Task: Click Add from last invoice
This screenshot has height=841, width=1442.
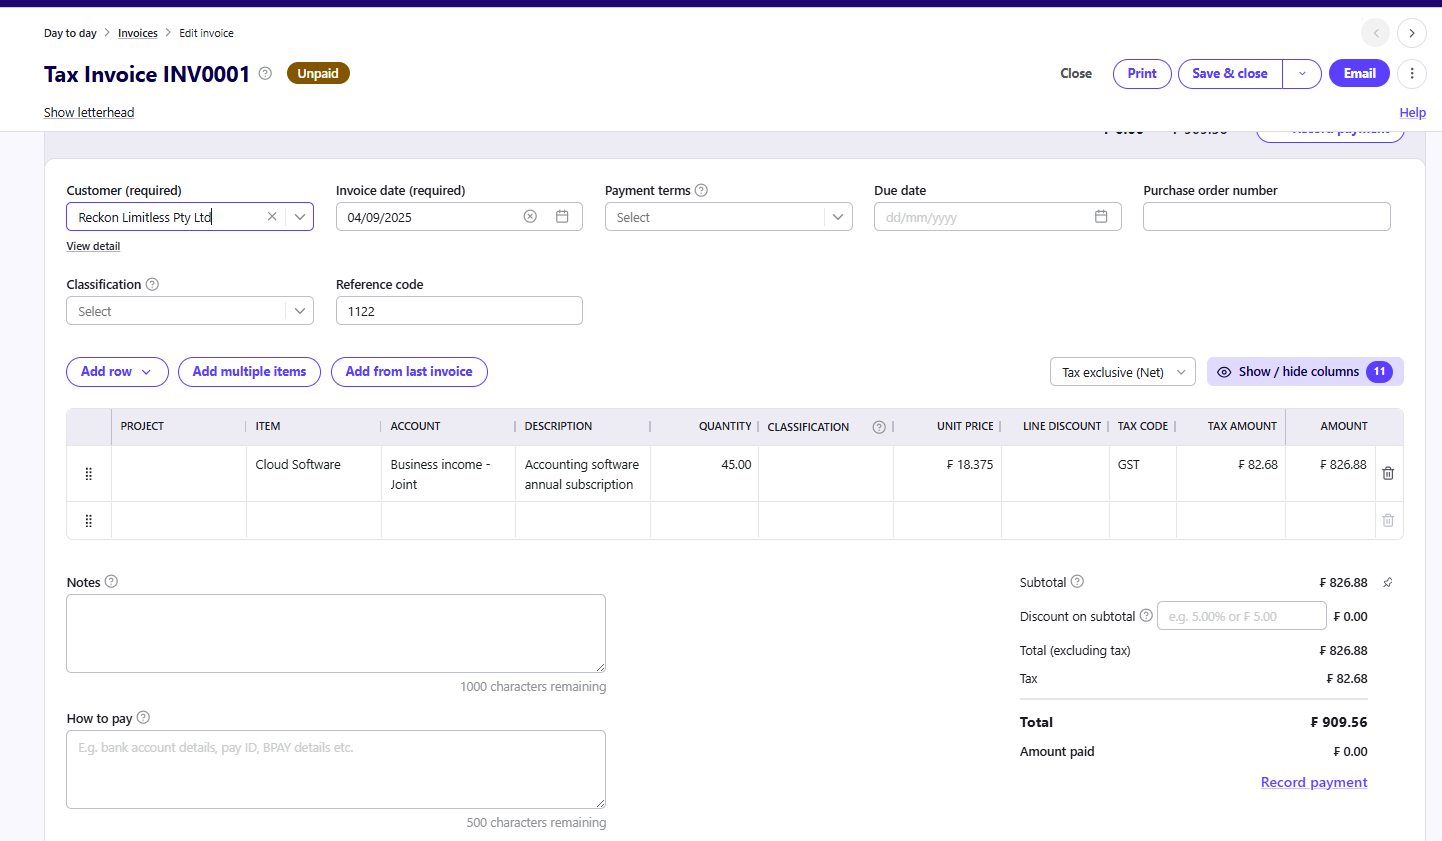Action: (409, 372)
